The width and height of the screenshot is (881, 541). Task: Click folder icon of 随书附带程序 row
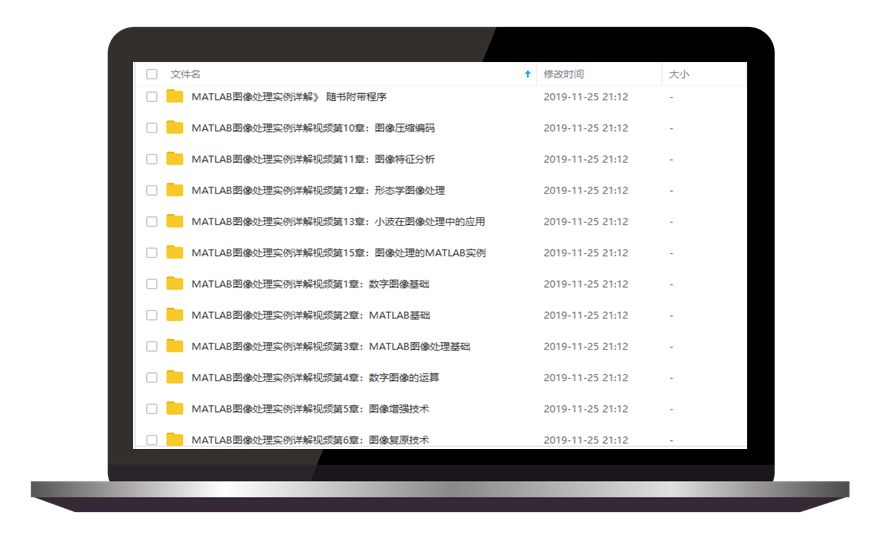175,96
